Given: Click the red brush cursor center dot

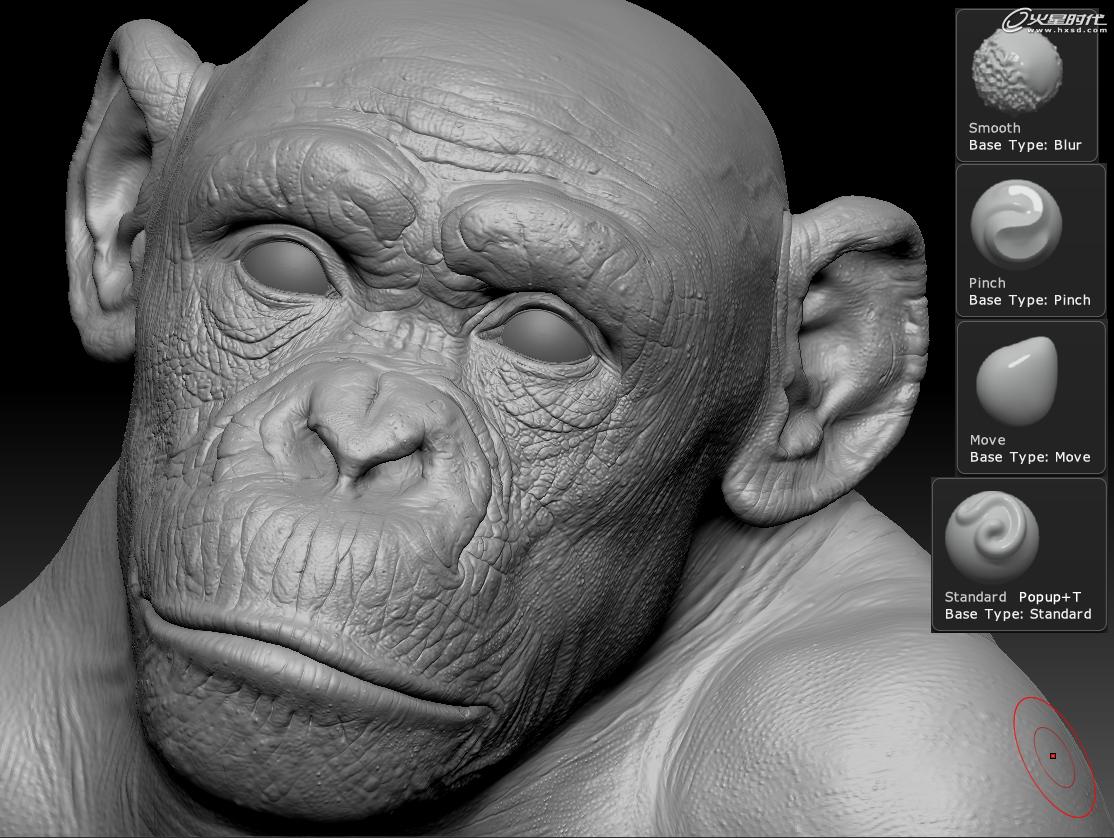Looking at the screenshot, I should 1053,756.
